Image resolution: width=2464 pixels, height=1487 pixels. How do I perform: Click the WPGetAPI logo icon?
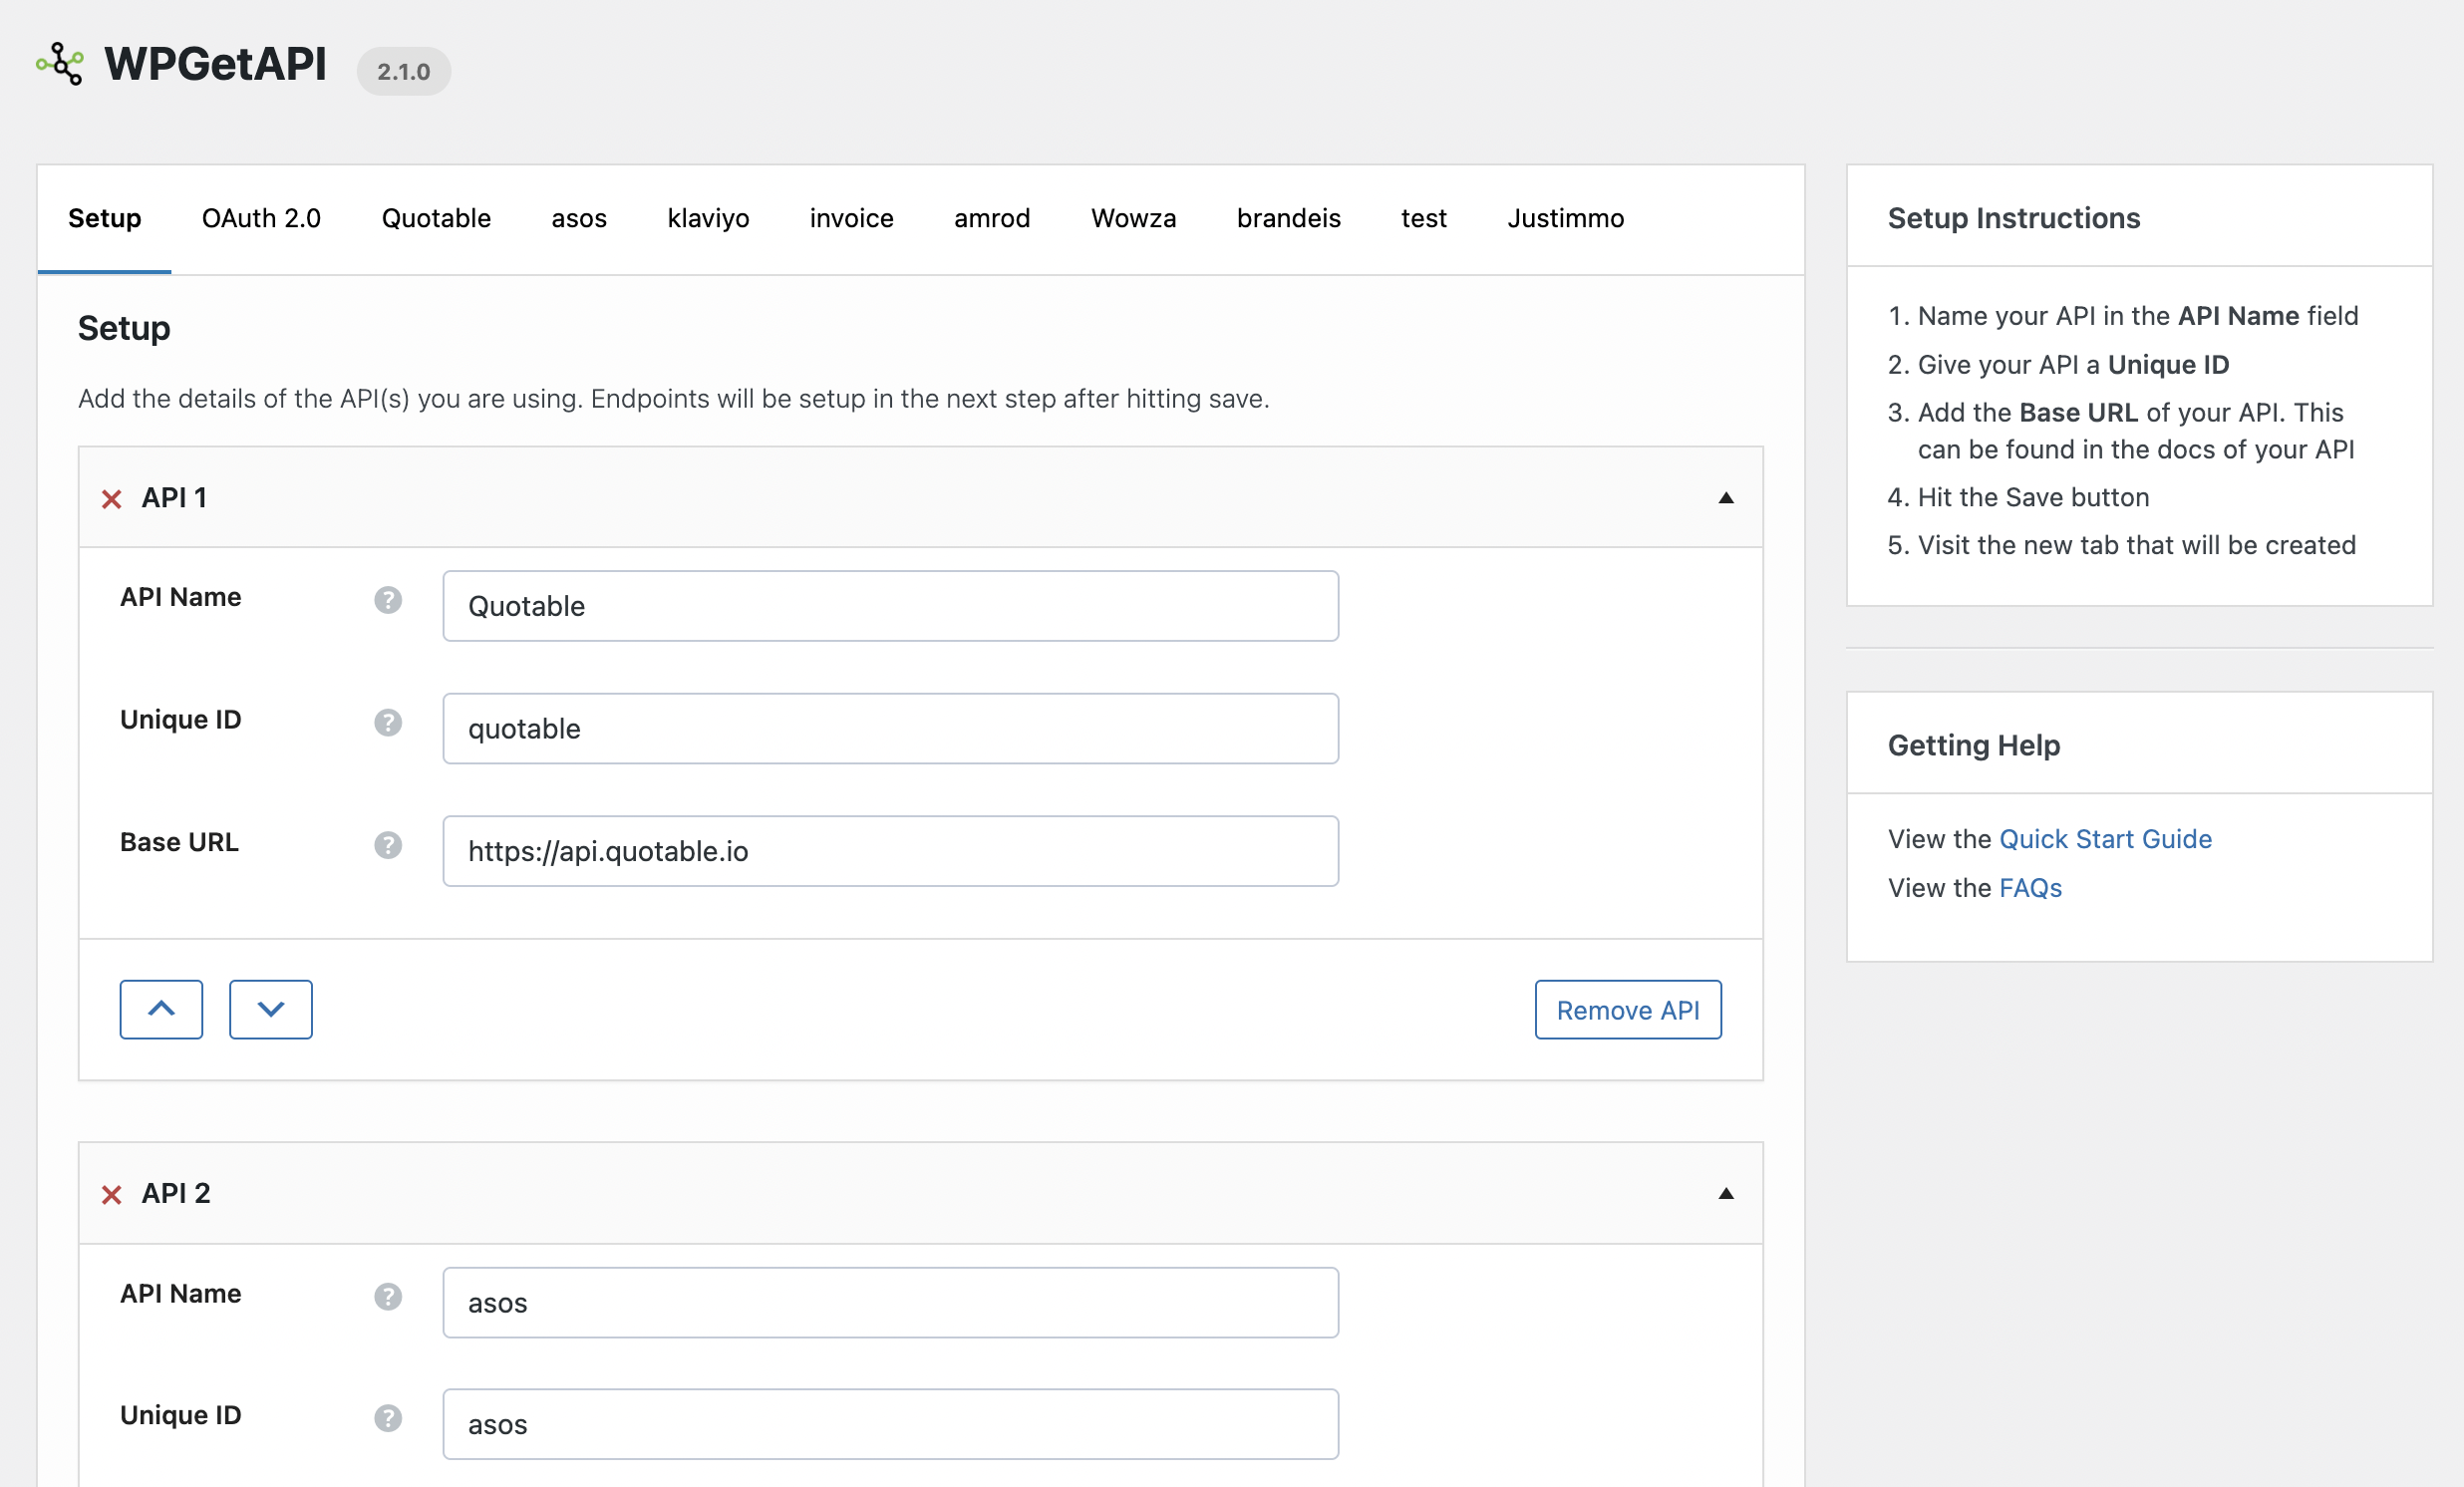pos(60,64)
